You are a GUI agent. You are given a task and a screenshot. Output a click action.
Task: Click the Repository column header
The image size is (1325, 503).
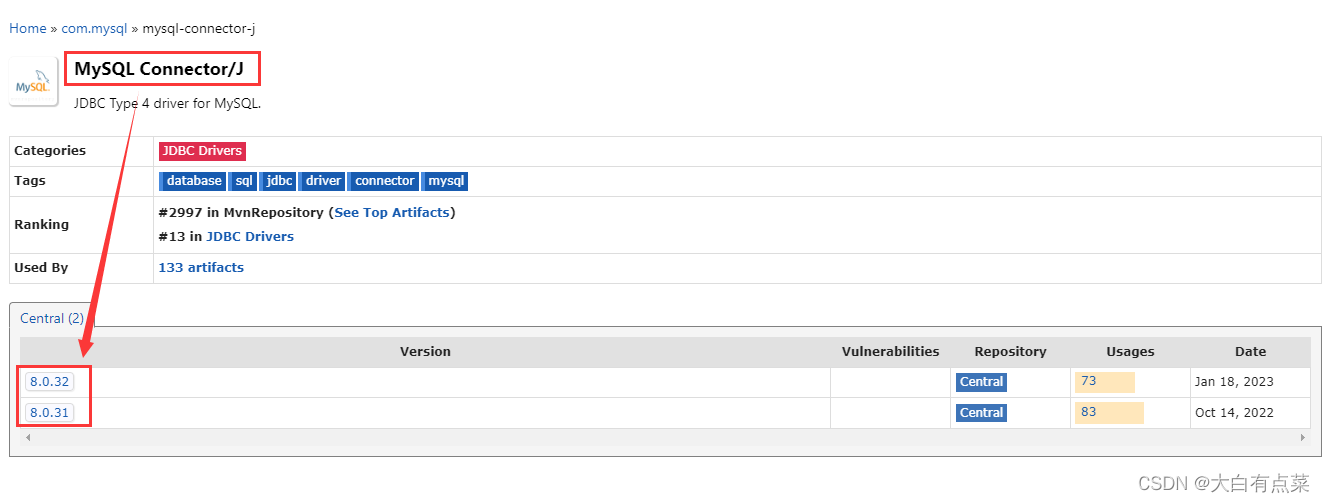coord(1010,352)
